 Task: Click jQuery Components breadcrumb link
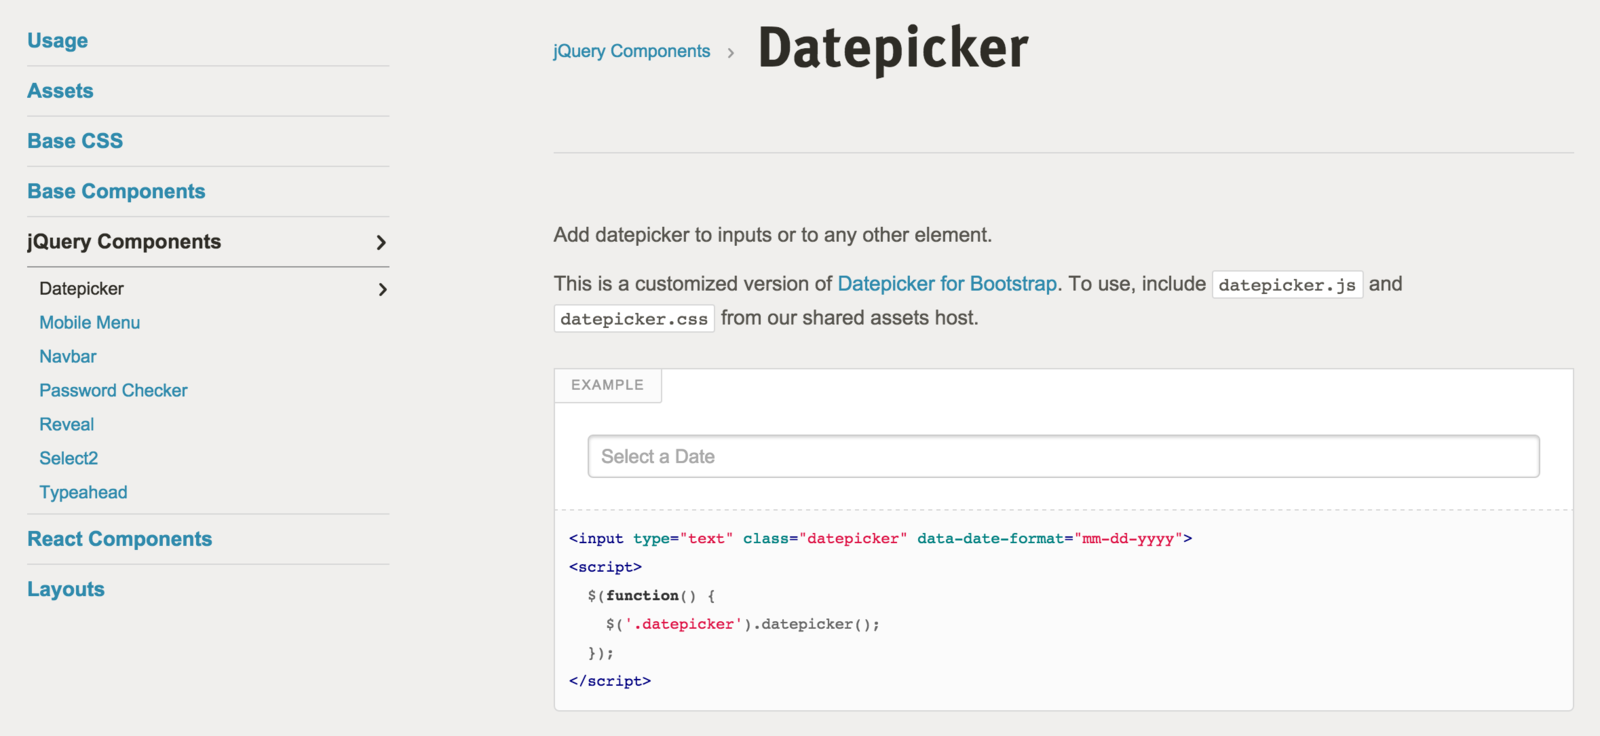click(631, 51)
